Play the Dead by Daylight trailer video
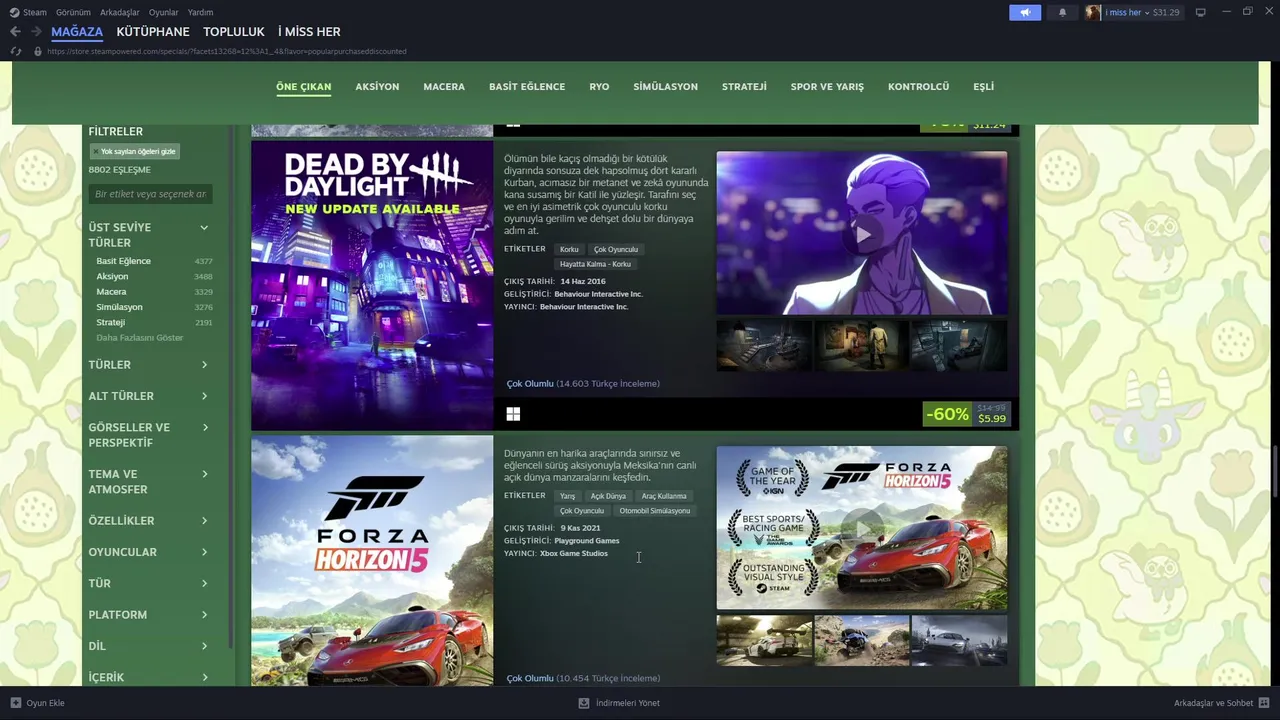The image size is (1280, 720). (862, 234)
